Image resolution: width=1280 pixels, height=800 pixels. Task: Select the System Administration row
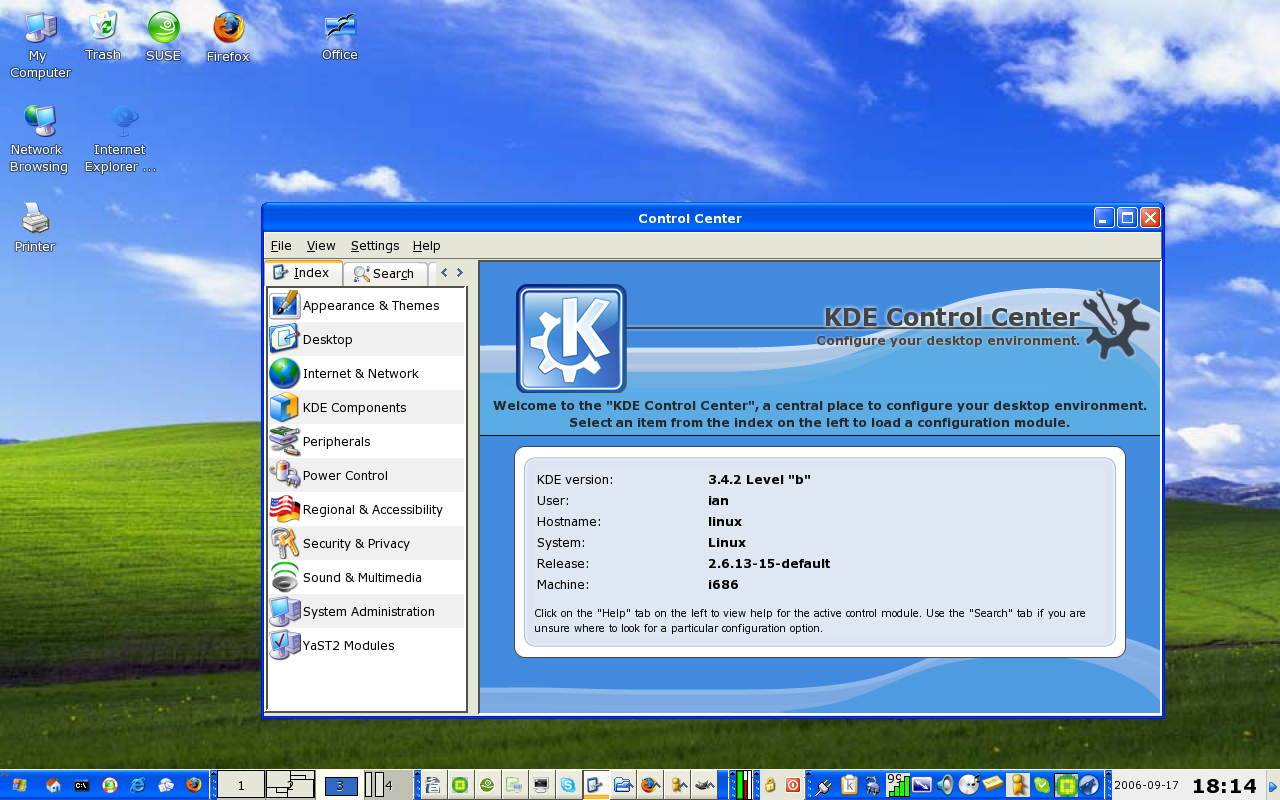(366, 611)
